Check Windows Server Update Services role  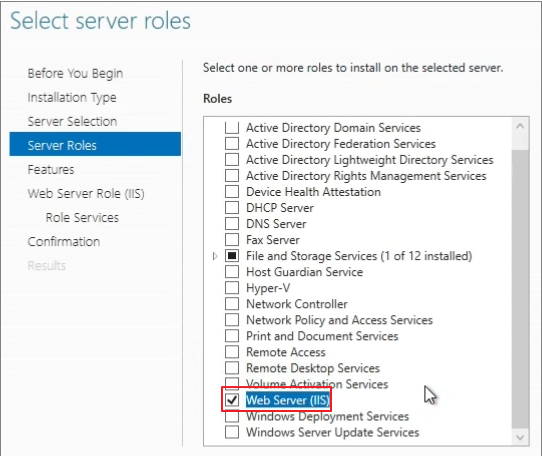[x=232, y=432]
